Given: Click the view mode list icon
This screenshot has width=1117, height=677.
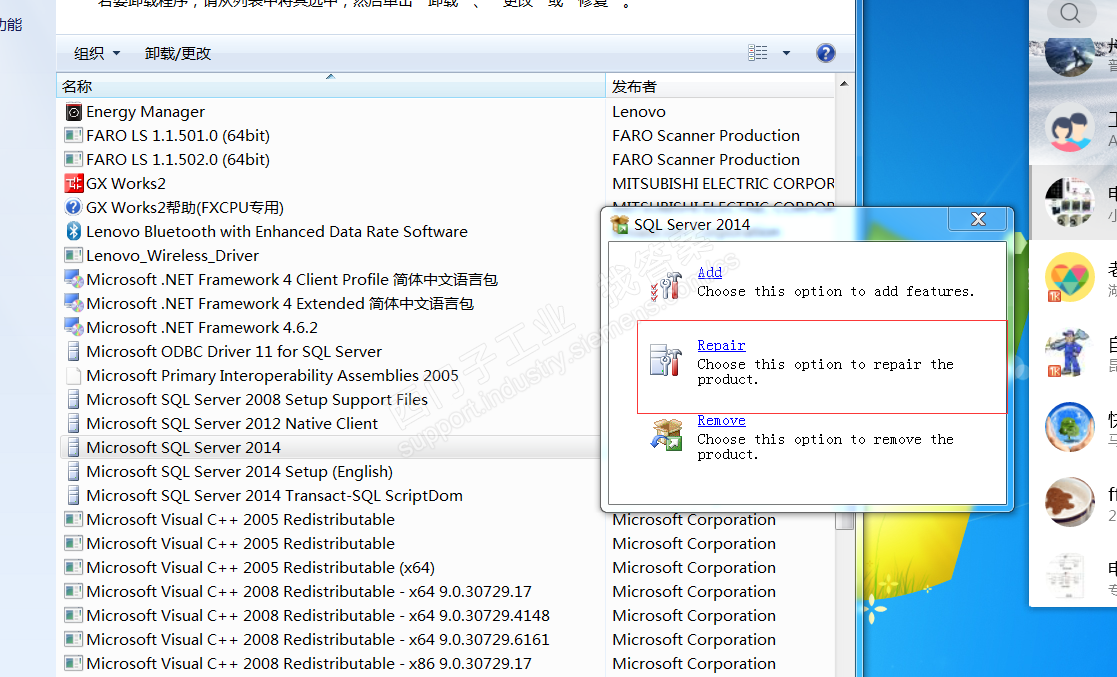Looking at the screenshot, I should pyautogui.click(x=758, y=53).
